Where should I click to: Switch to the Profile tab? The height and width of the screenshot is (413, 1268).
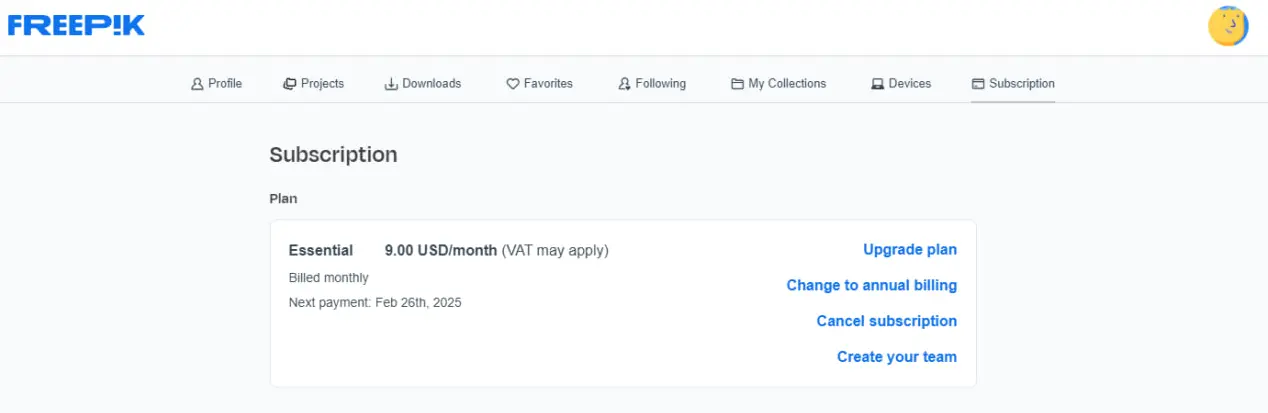pyautogui.click(x=216, y=84)
